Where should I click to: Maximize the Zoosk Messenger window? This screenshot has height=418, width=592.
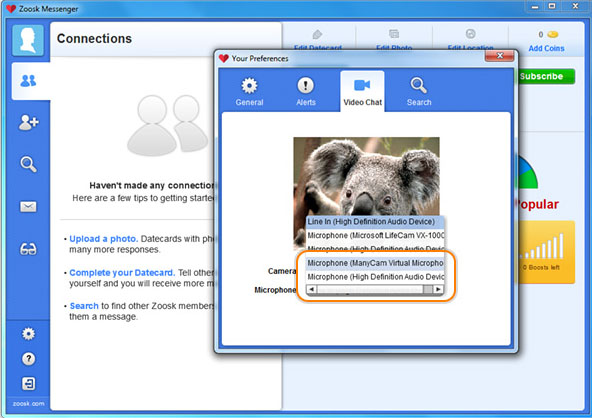552,6
